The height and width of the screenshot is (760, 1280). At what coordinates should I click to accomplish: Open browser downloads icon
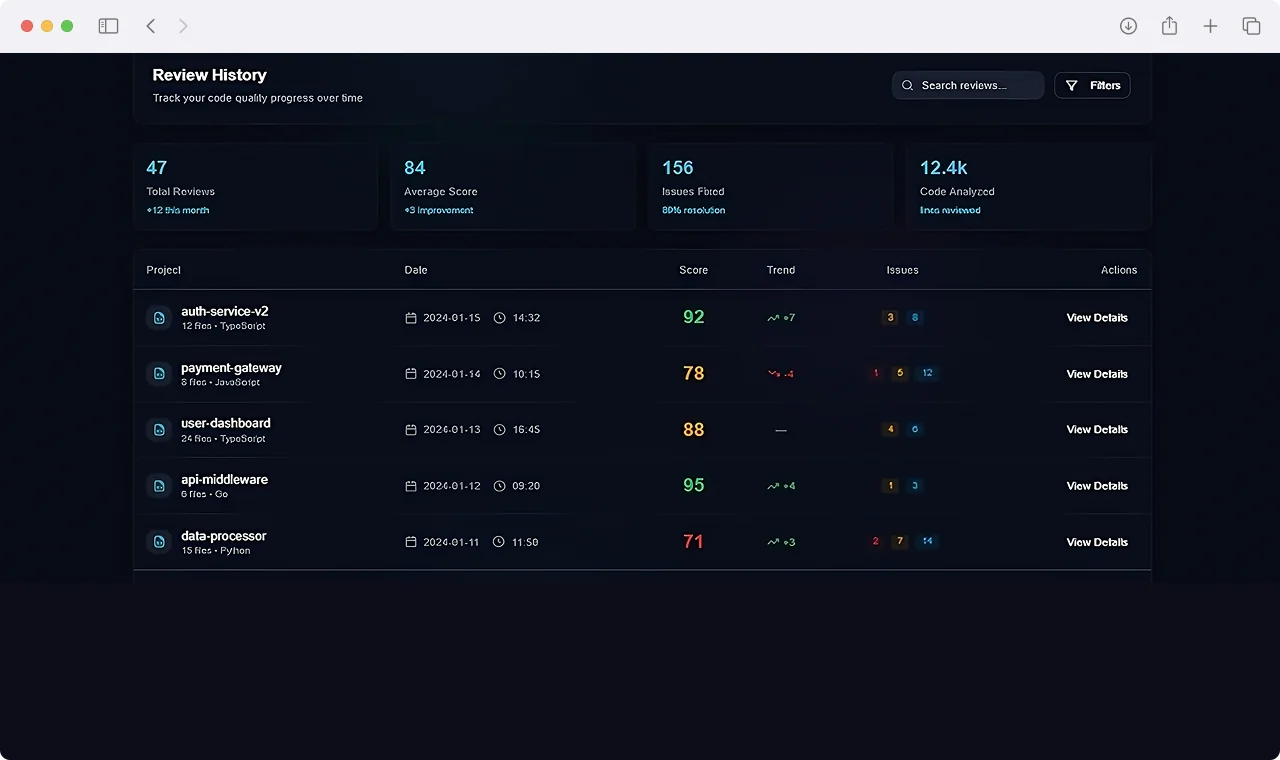point(1128,26)
